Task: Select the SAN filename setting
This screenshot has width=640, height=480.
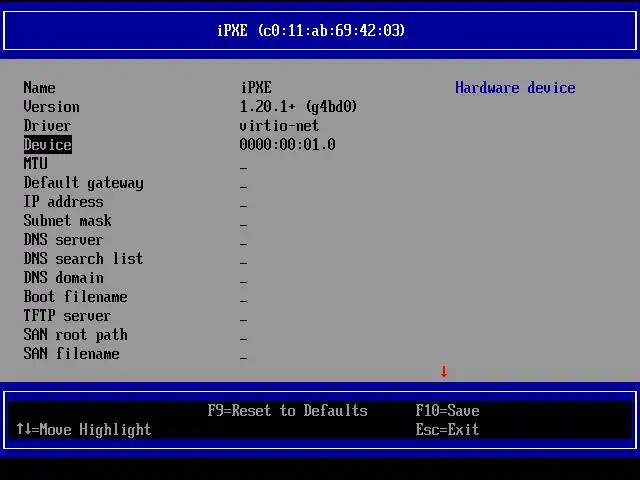Action: coord(71,354)
